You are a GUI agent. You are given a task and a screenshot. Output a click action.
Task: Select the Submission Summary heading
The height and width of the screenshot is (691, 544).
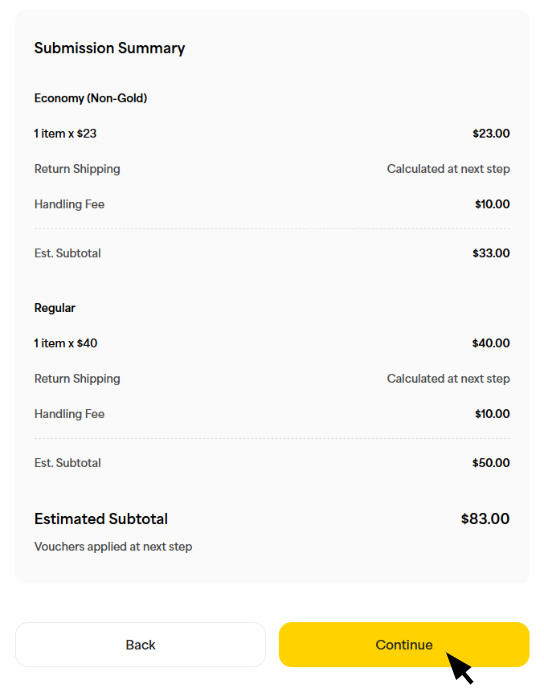click(x=110, y=48)
